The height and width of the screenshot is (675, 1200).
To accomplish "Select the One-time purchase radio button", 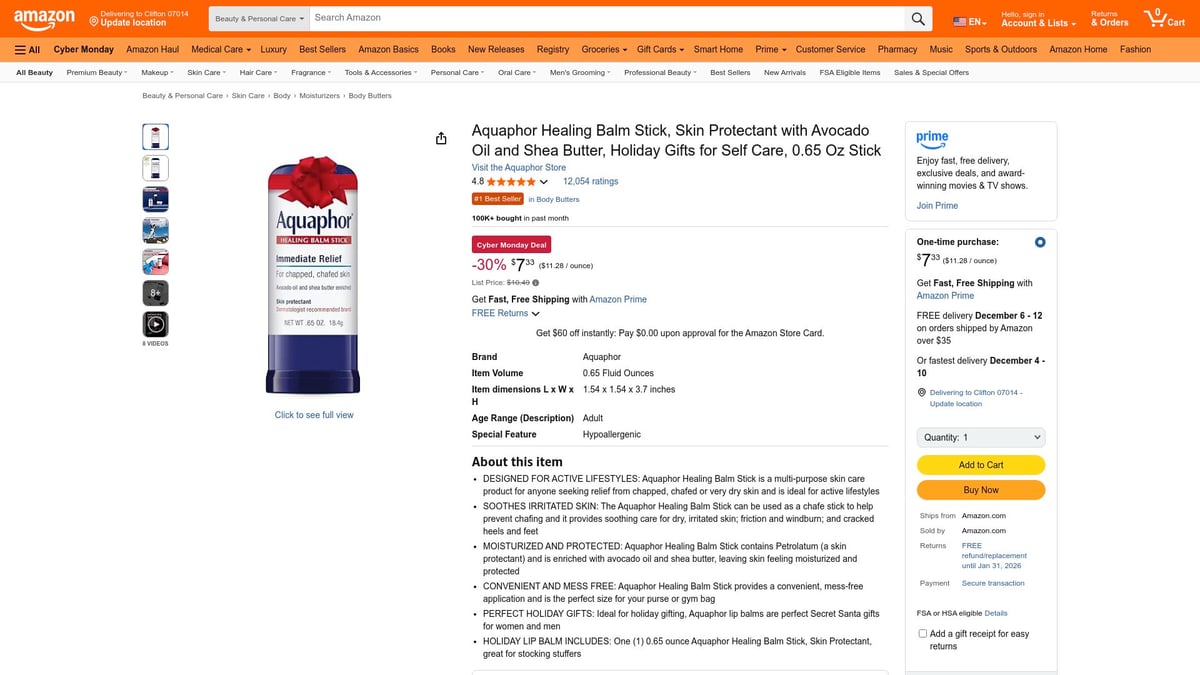I will [1039, 241].
